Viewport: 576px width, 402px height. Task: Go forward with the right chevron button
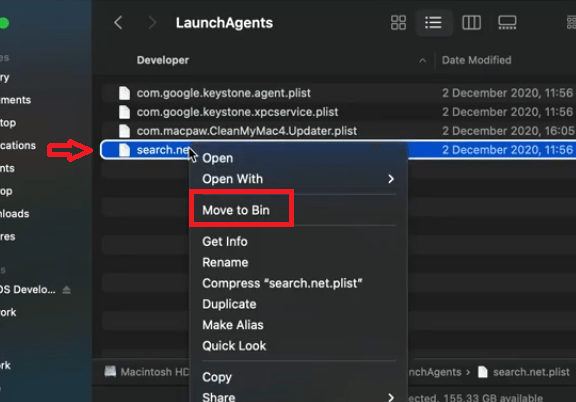(152, 23)
